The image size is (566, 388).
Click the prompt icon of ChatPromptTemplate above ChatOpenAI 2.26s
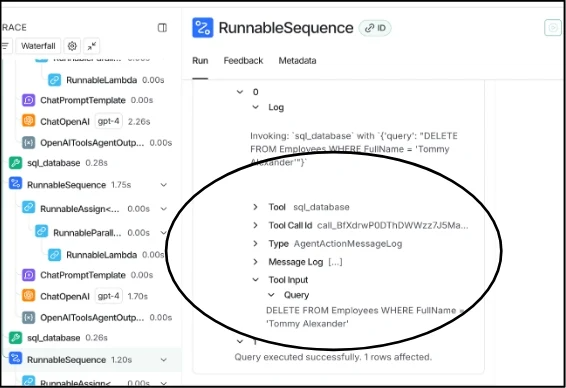29,100
